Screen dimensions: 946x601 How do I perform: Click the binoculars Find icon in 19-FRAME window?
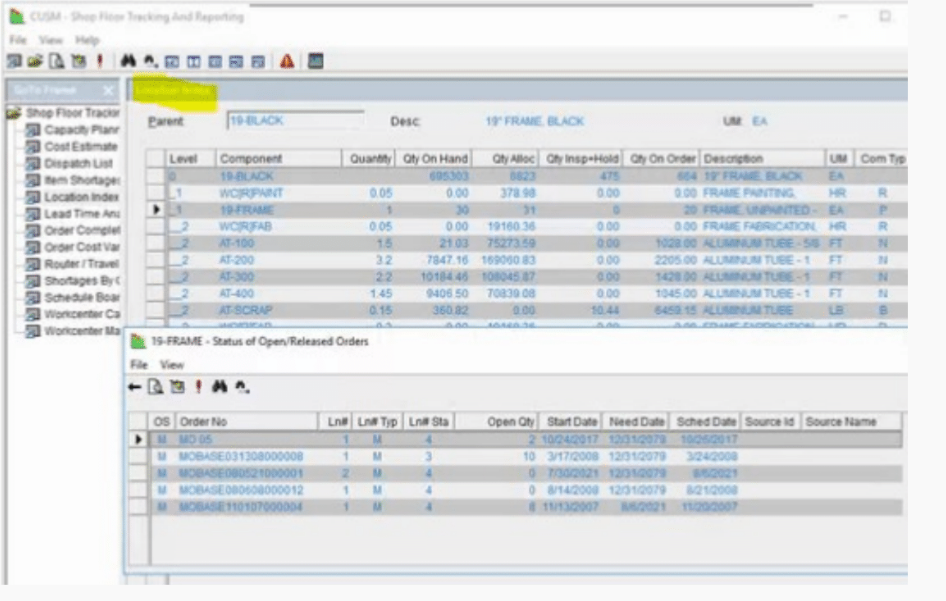220,387
